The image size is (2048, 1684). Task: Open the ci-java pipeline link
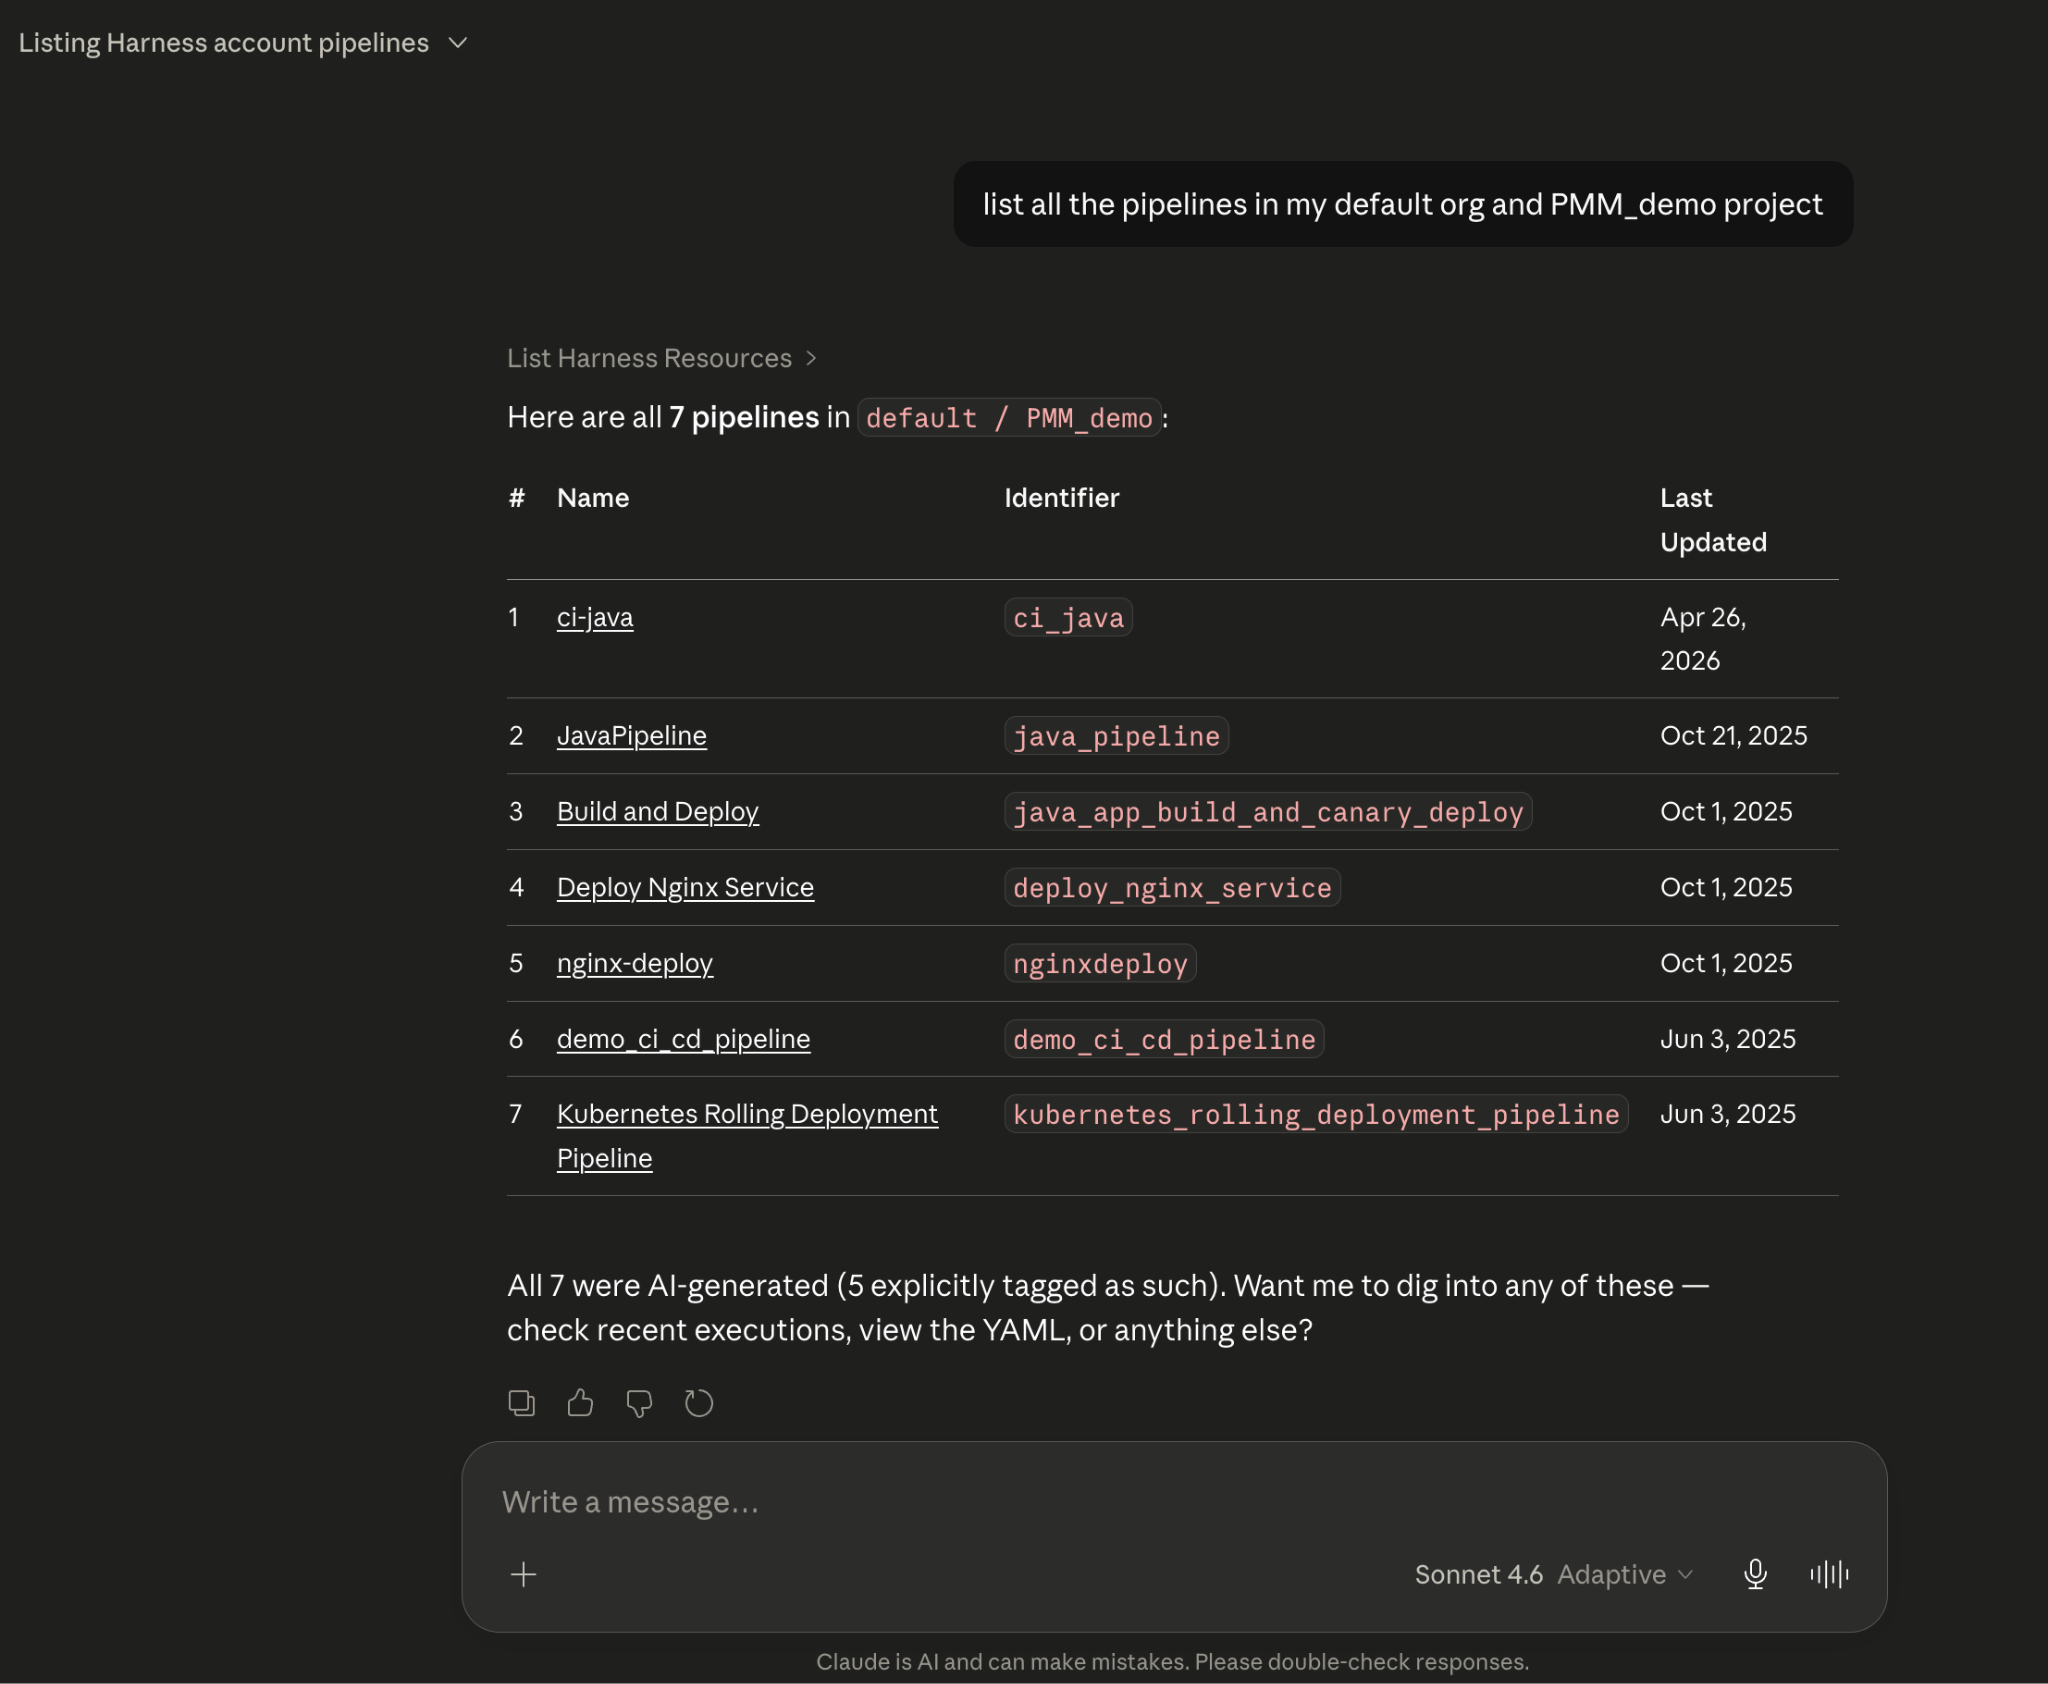tap(595, 618)
